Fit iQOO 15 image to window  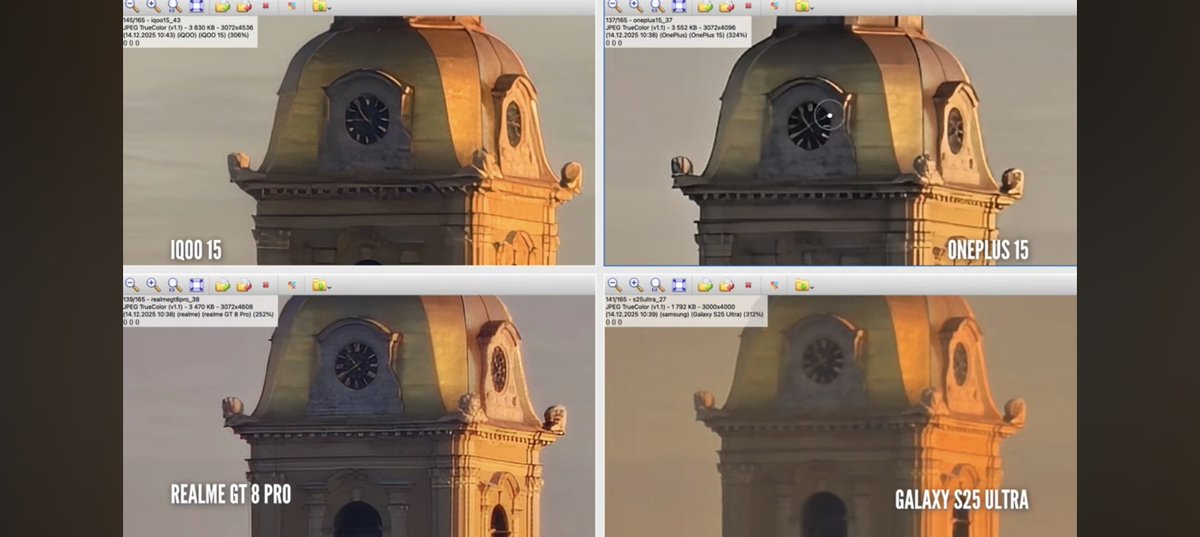pos(196,5)
